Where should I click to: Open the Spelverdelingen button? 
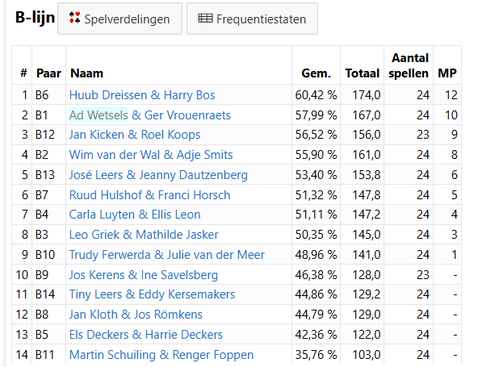pos(120,19)
